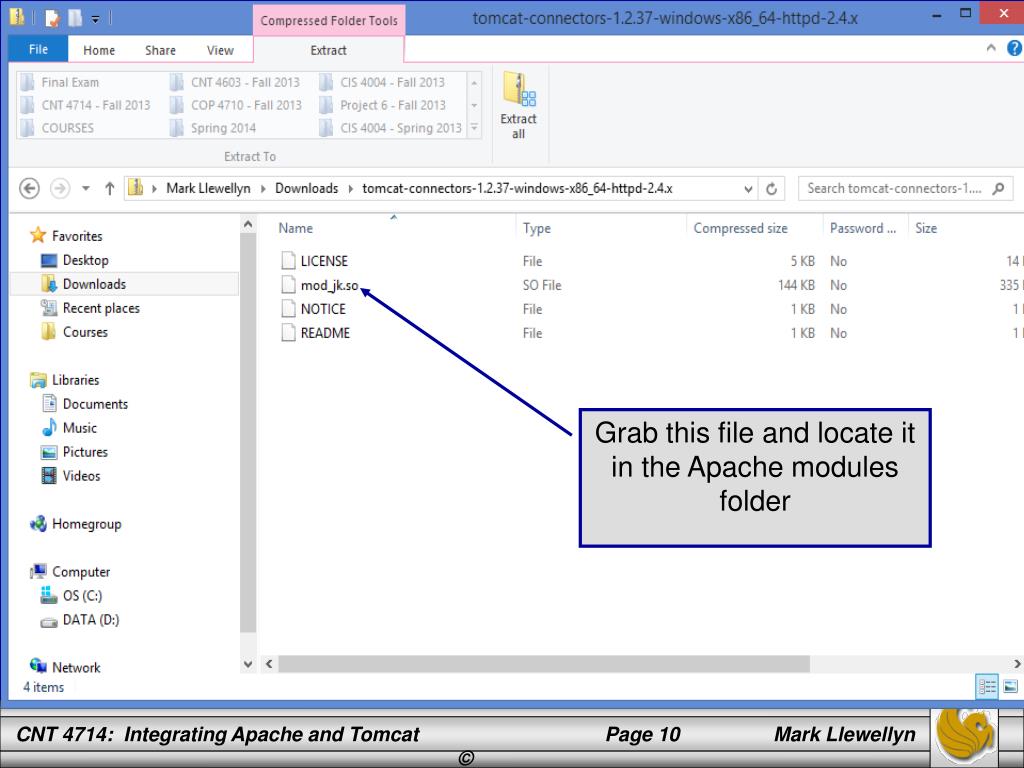The height and width of the screenshot is (768, 1024).
Task: Click the search magnifier icon
Action: point(998,189)
